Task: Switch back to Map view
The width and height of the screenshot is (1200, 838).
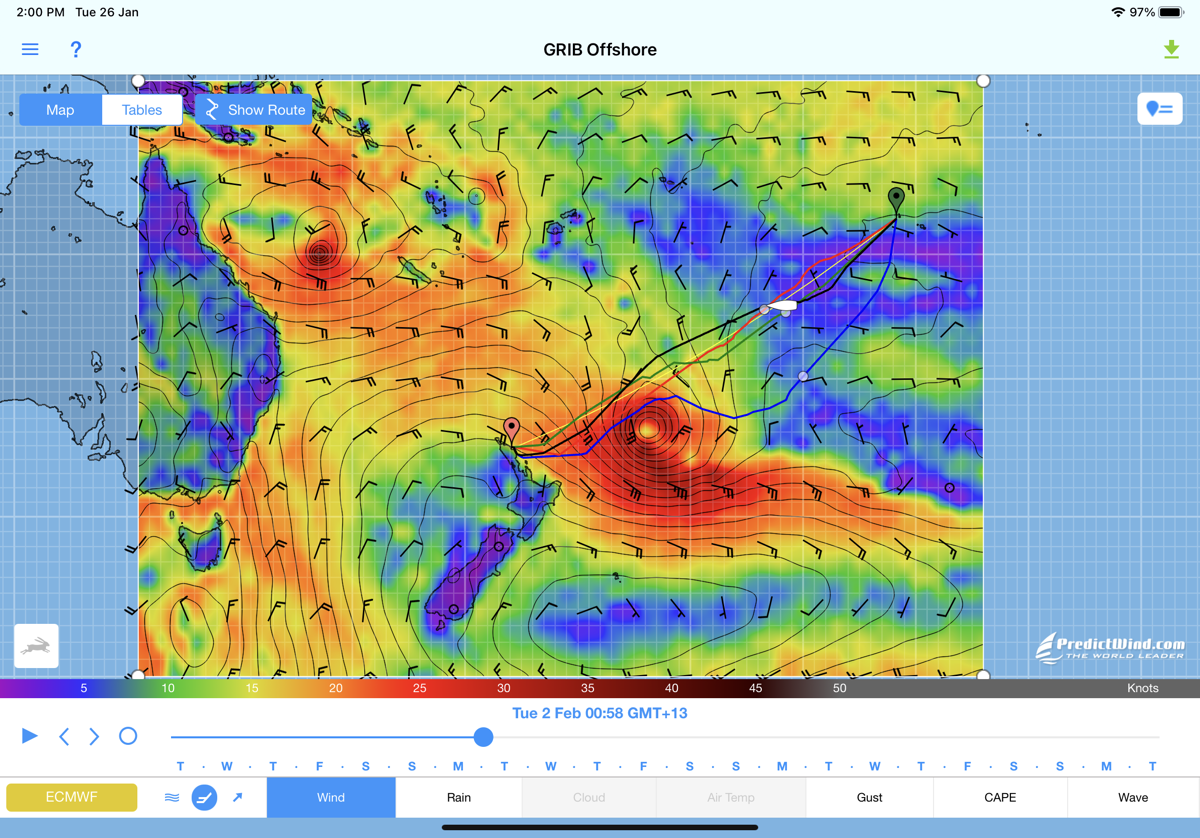Action: coord(59,110)
